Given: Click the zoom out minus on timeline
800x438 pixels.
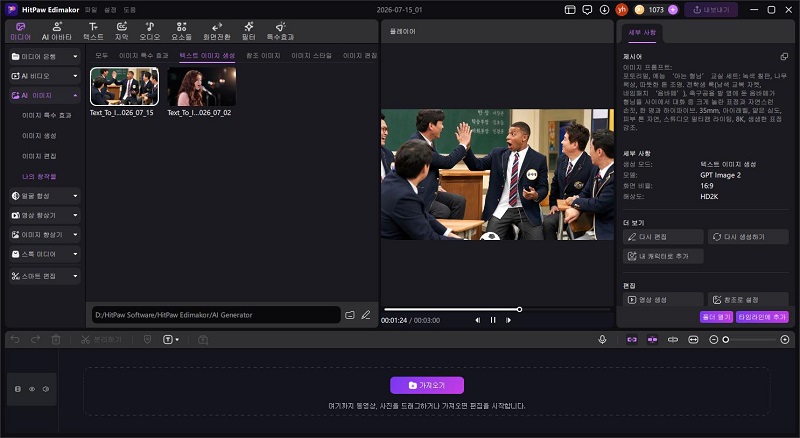Looking at the screenshot, I should pyautogui.click(x=714, y=339).
